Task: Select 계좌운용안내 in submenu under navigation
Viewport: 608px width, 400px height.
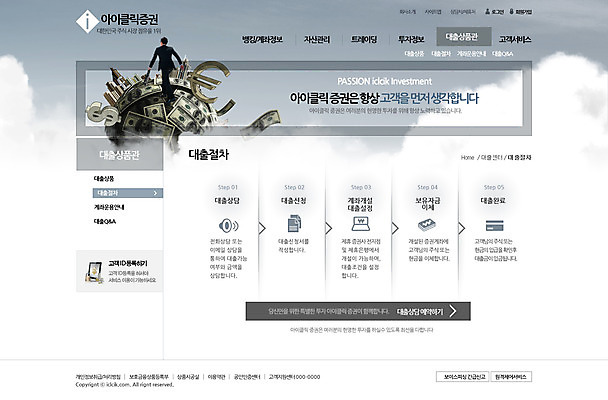Action: pyautogui.click(x=471, y=54)
